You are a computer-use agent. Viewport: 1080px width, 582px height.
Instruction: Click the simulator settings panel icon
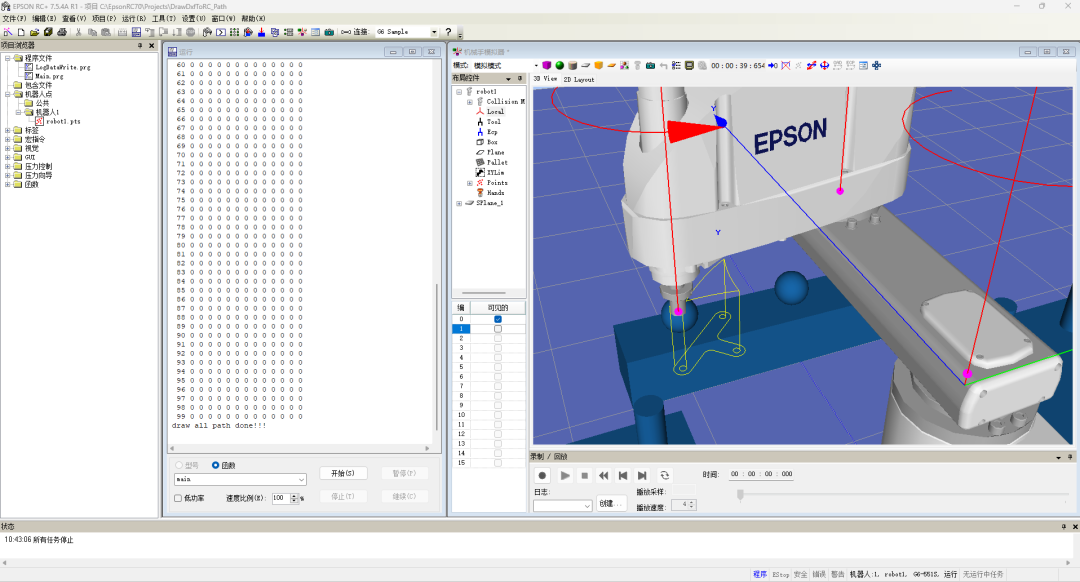[863, 65]
